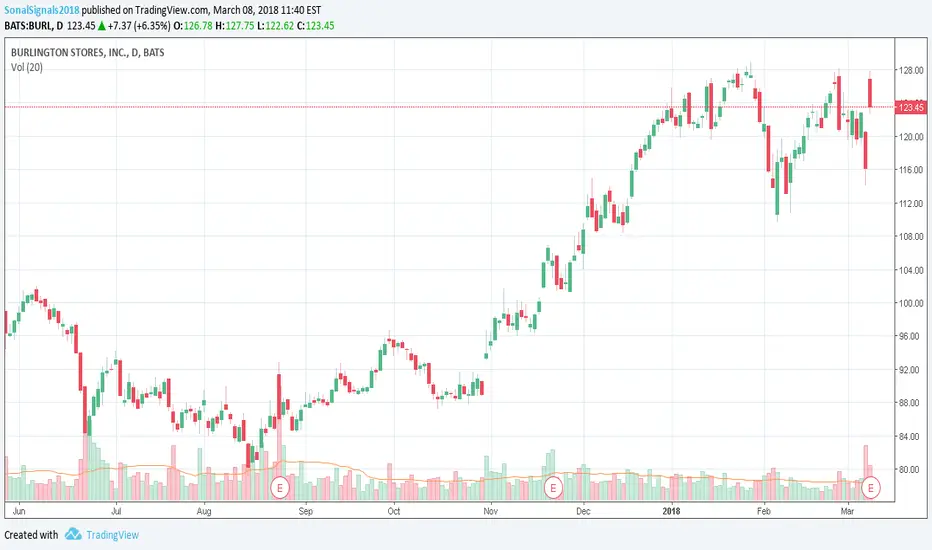Click the 112.00 price axis label

911,203
